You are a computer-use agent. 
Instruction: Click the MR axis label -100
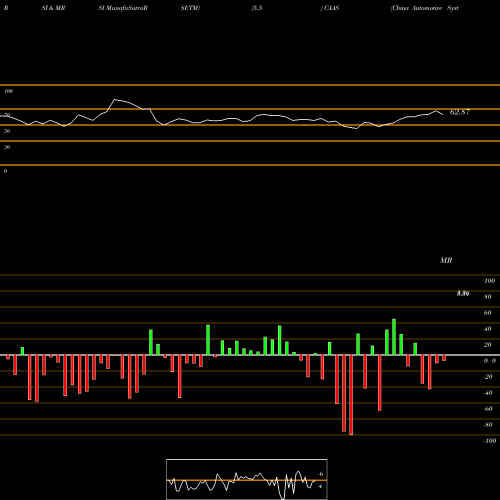pos(490,441)
